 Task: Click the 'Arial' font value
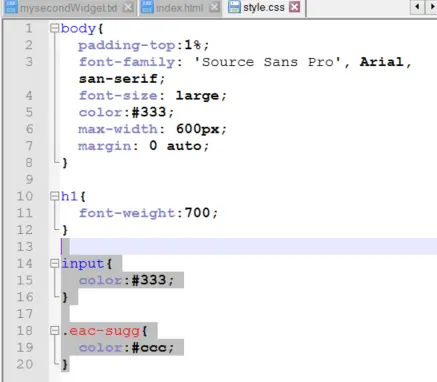pyautogui.click(x=382, y=62)
